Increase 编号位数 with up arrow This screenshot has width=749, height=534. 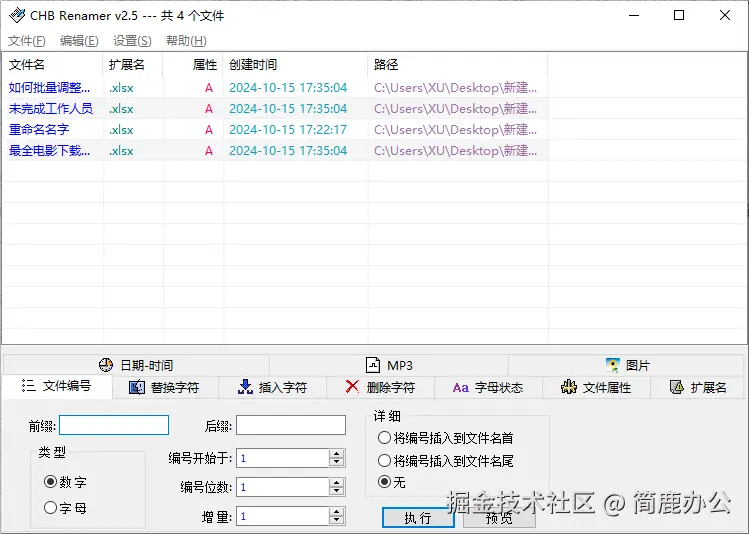click(x=337, y=483)
